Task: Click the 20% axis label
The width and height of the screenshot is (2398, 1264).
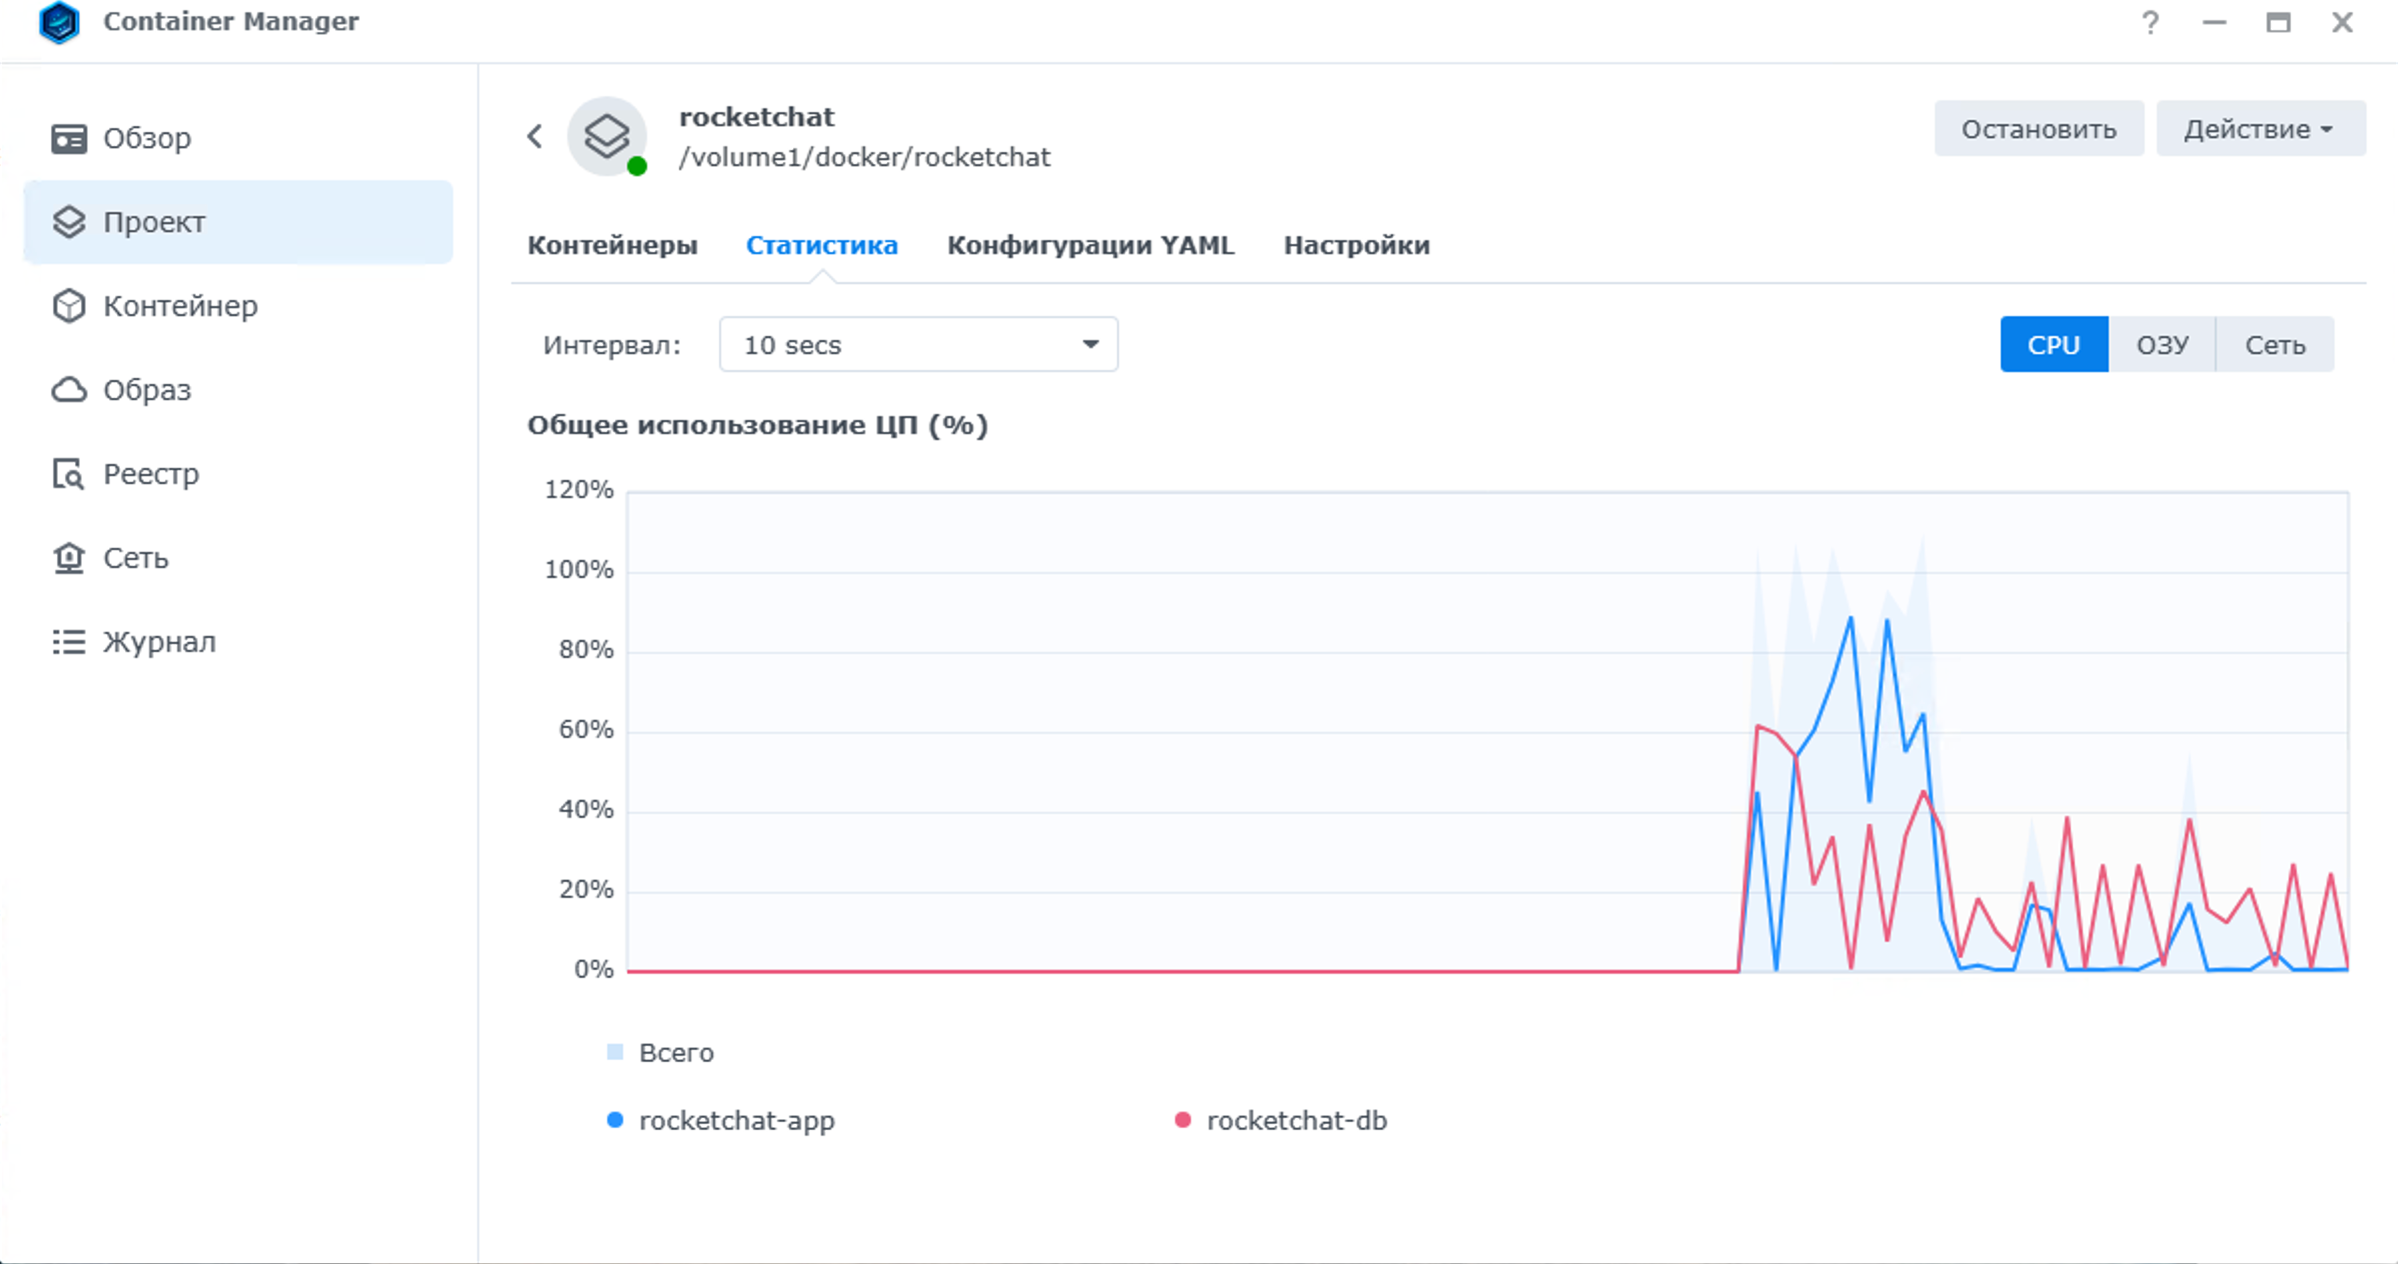Action: [586, 890]
